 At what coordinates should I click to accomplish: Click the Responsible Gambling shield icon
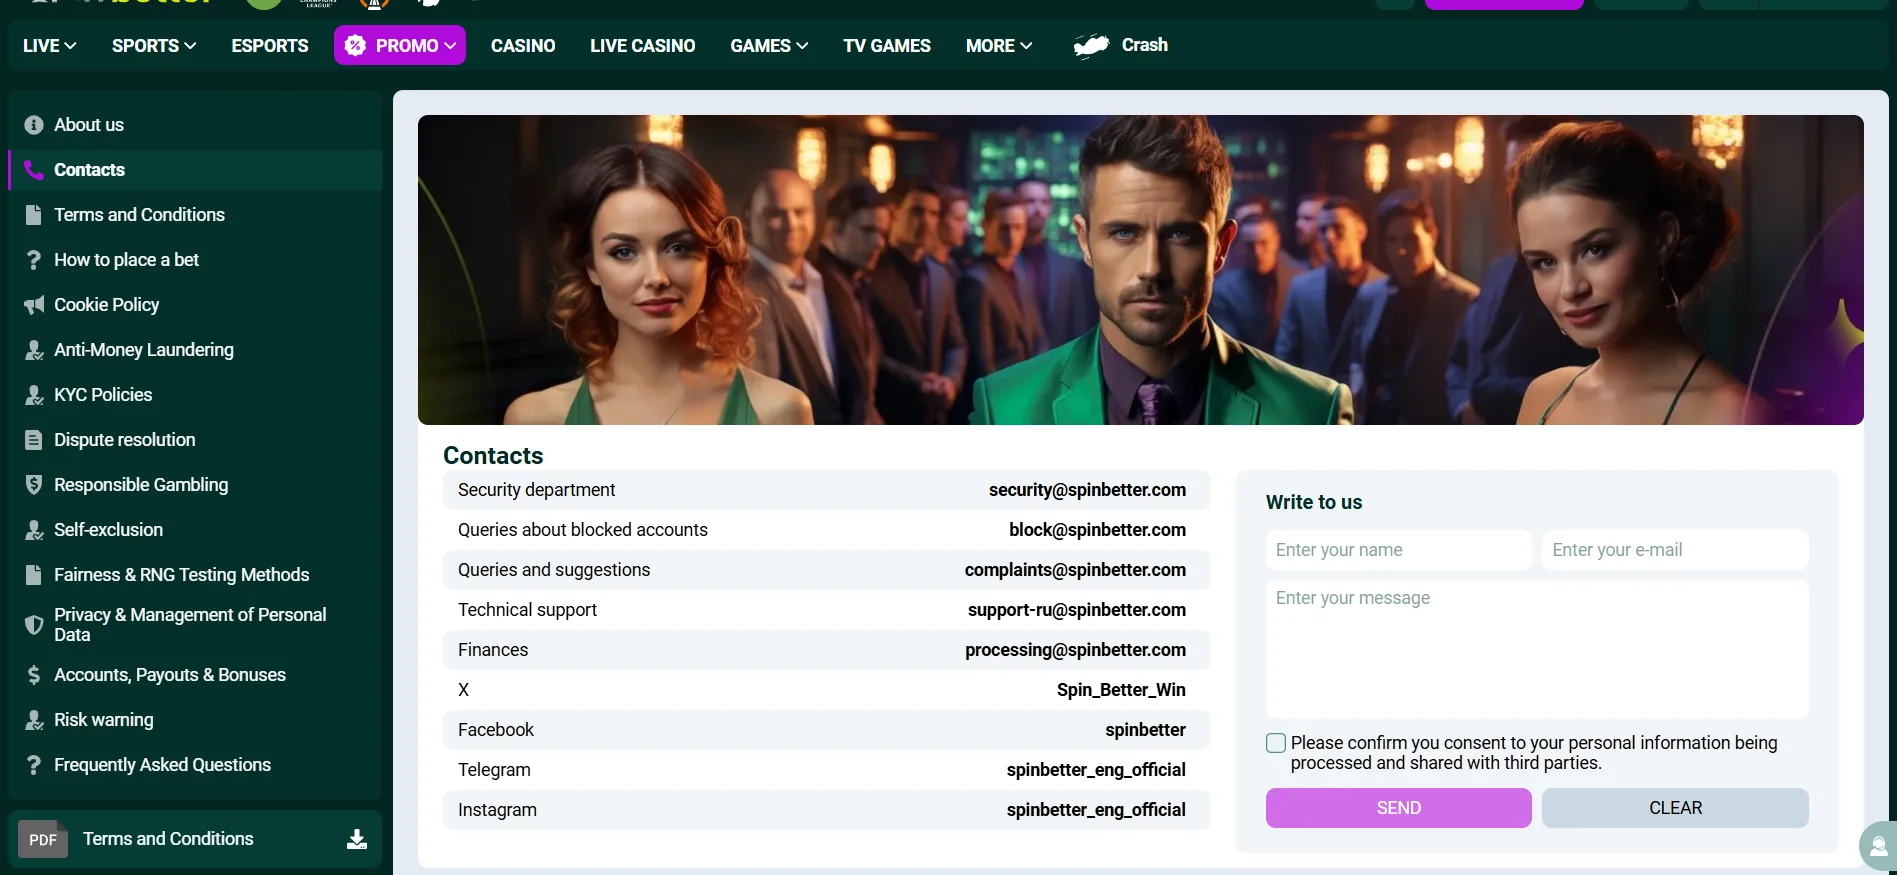(x=34, y=485)
